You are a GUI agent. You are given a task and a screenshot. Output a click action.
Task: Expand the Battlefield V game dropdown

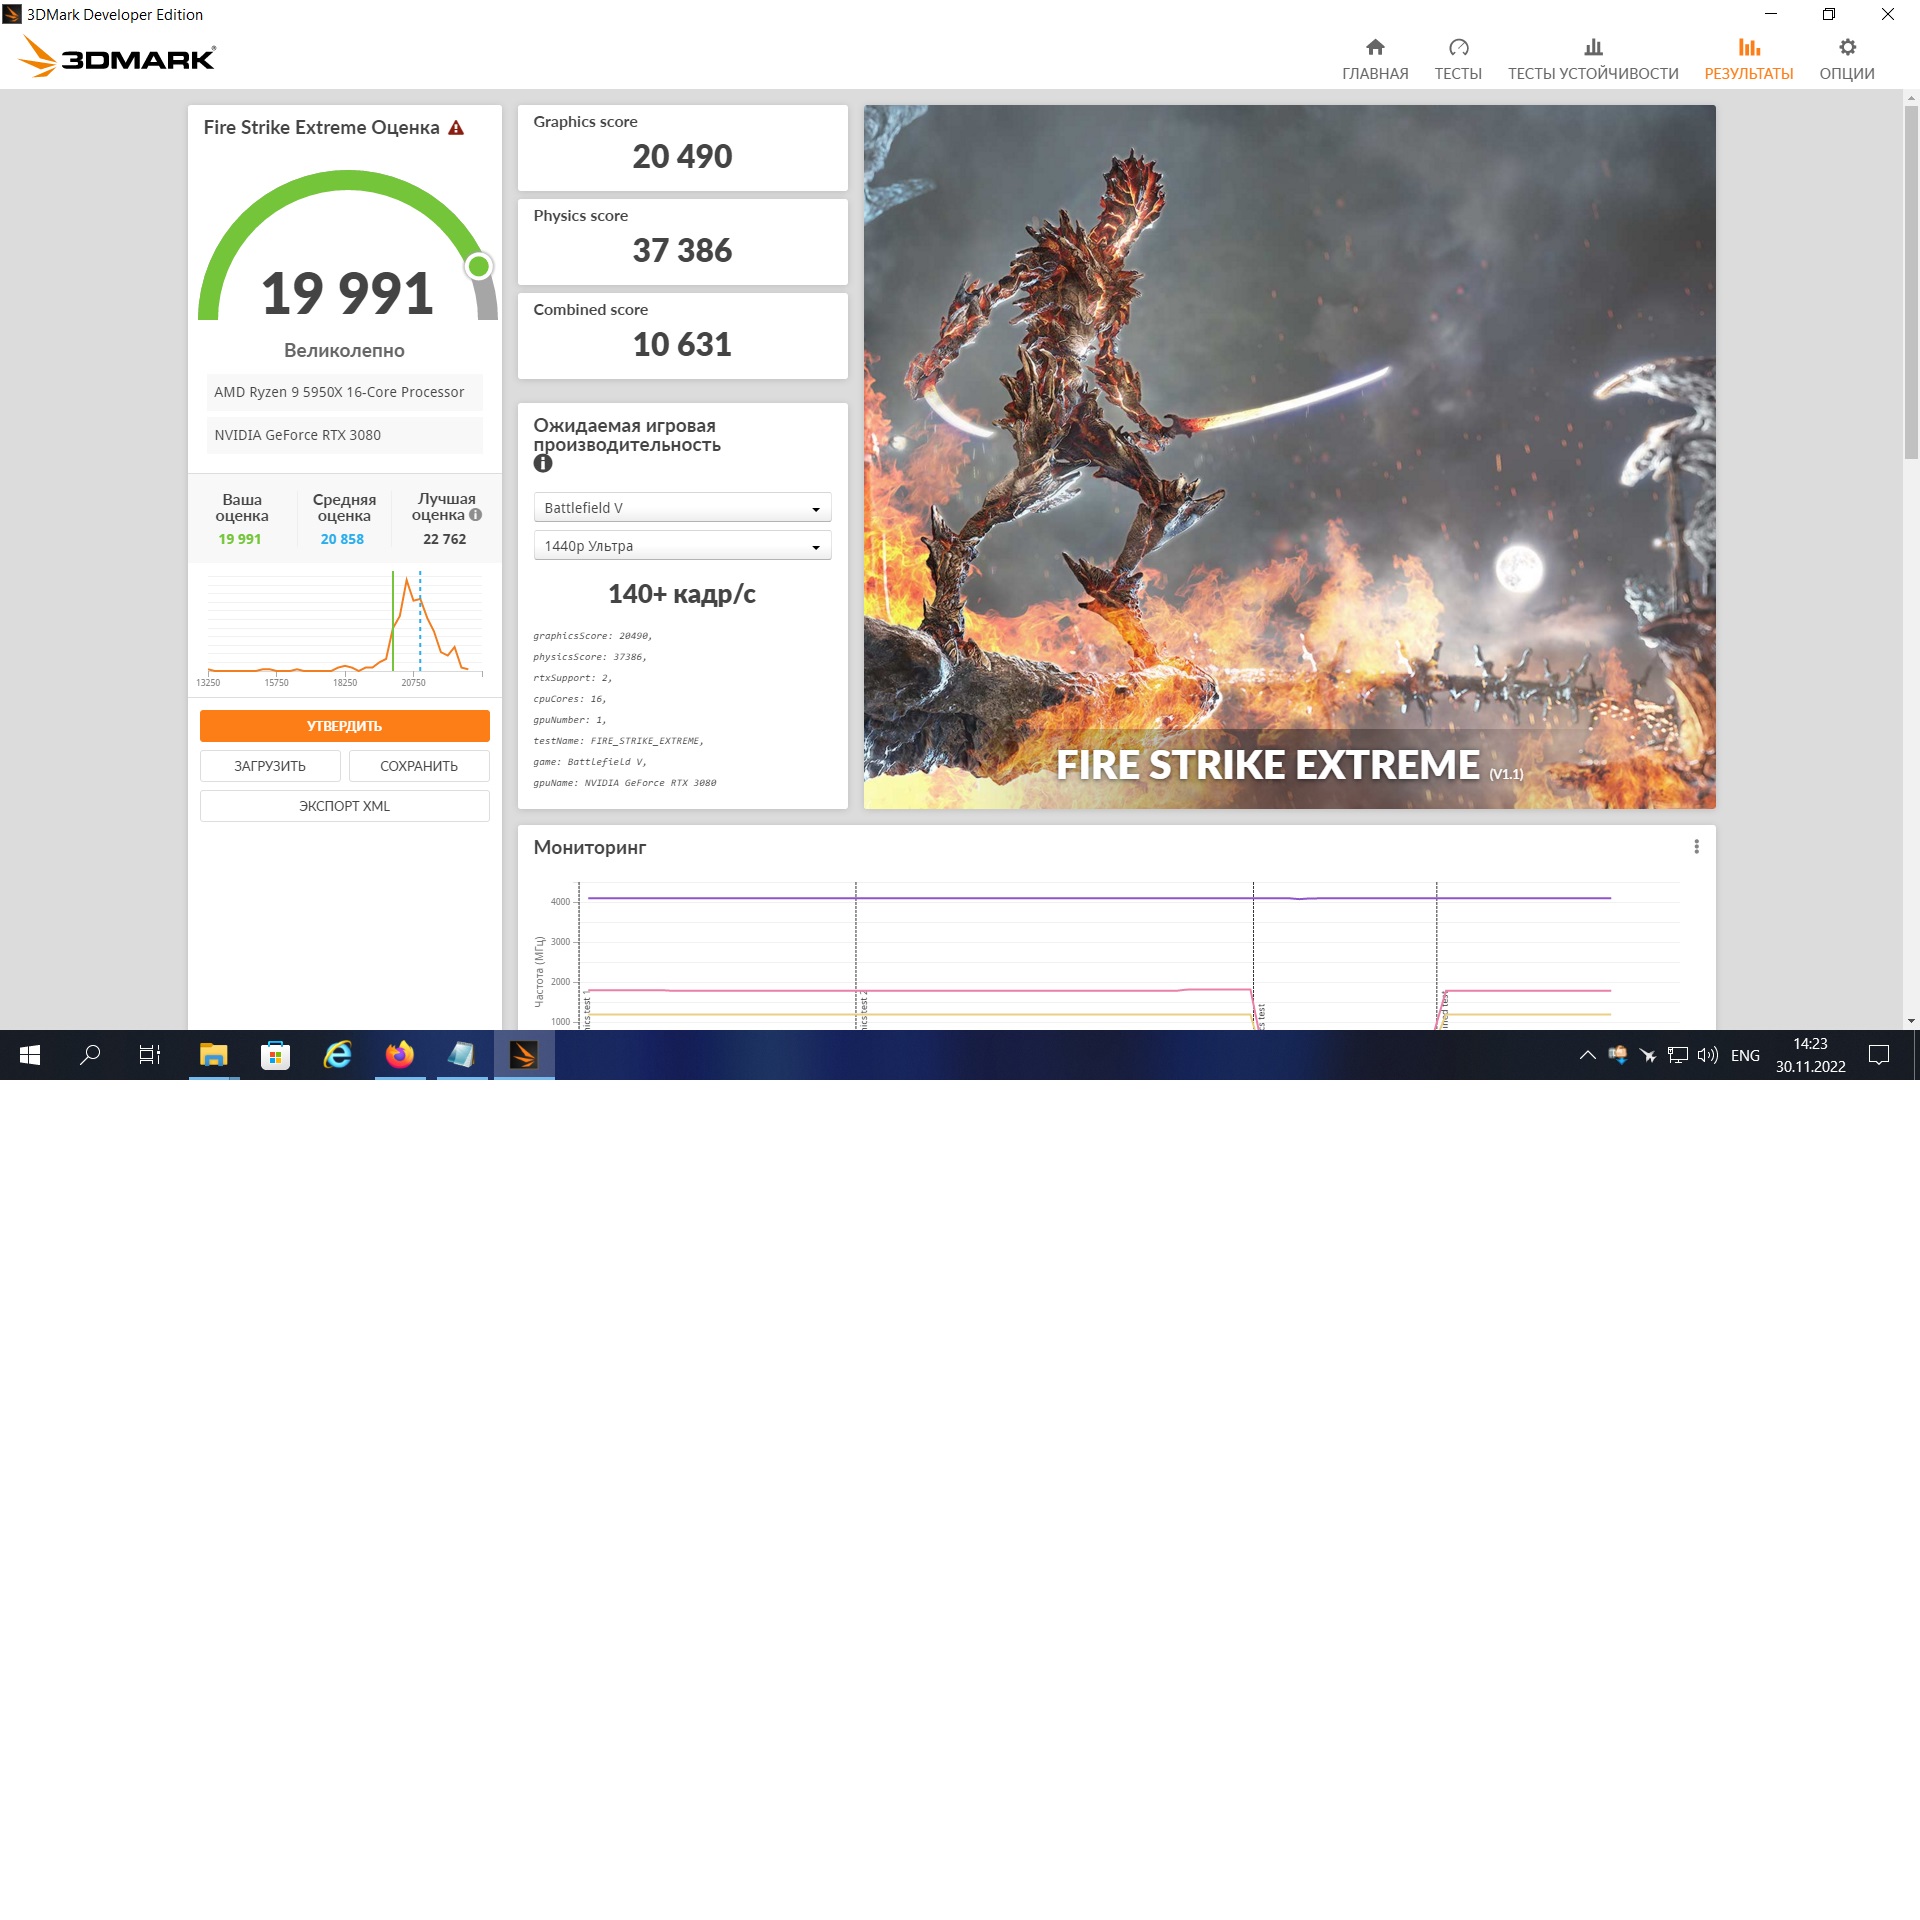pos(682,508)
